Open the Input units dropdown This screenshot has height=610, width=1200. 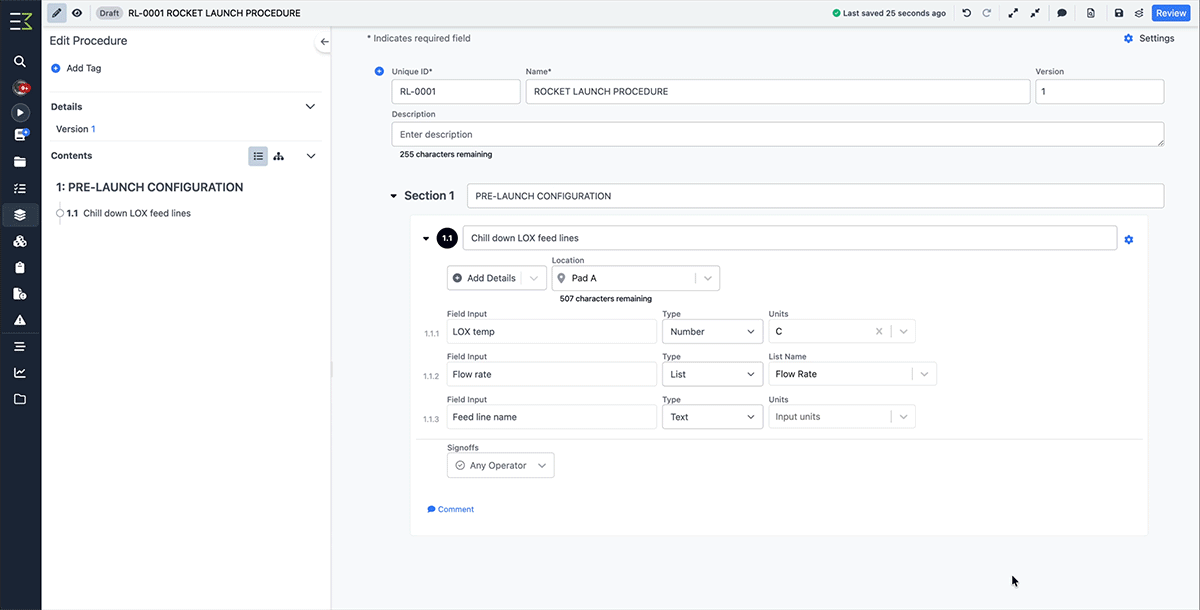click(x=842, y=416)
